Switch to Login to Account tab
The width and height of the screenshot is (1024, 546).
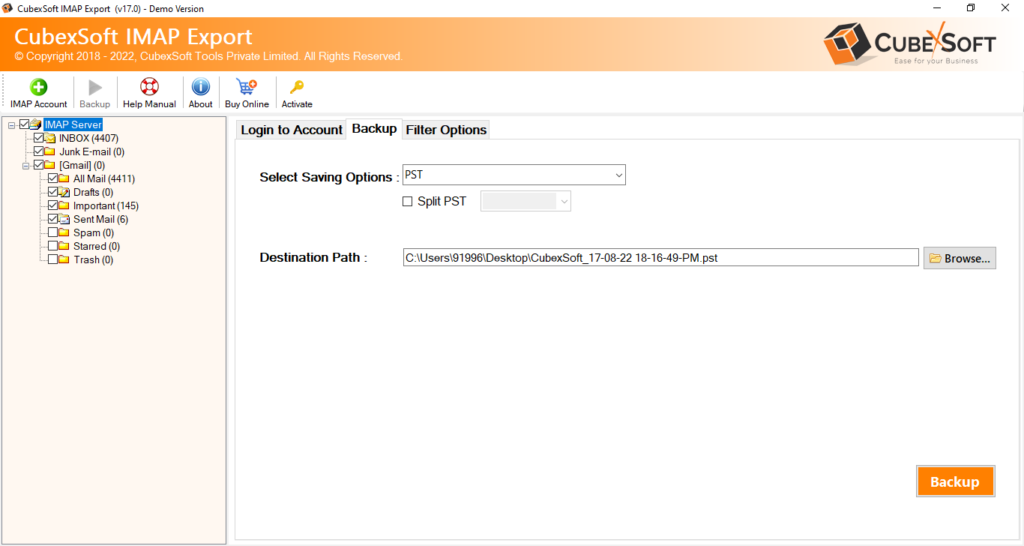[291, 130]
